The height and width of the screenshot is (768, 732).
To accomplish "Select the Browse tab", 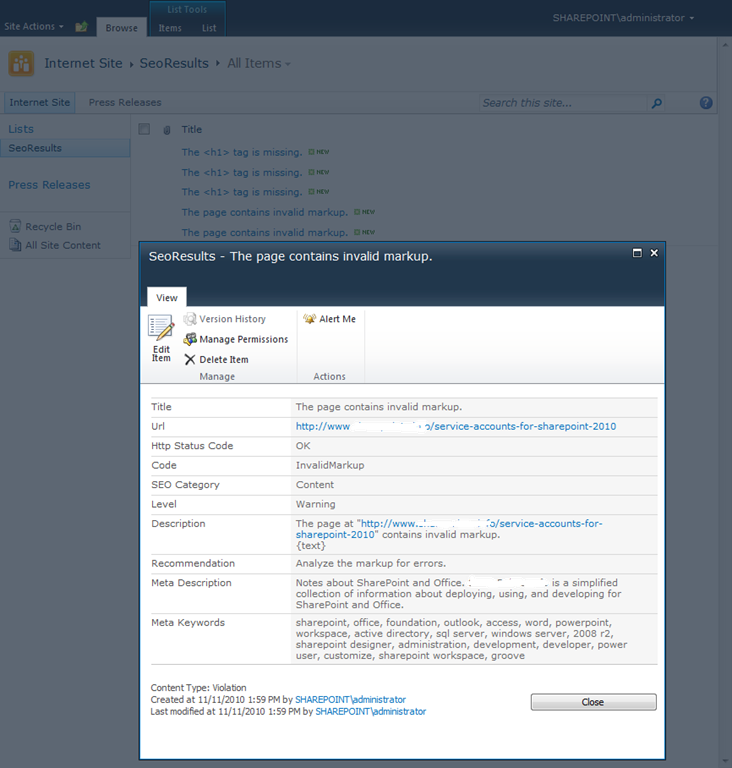I will tap(122, 28).
